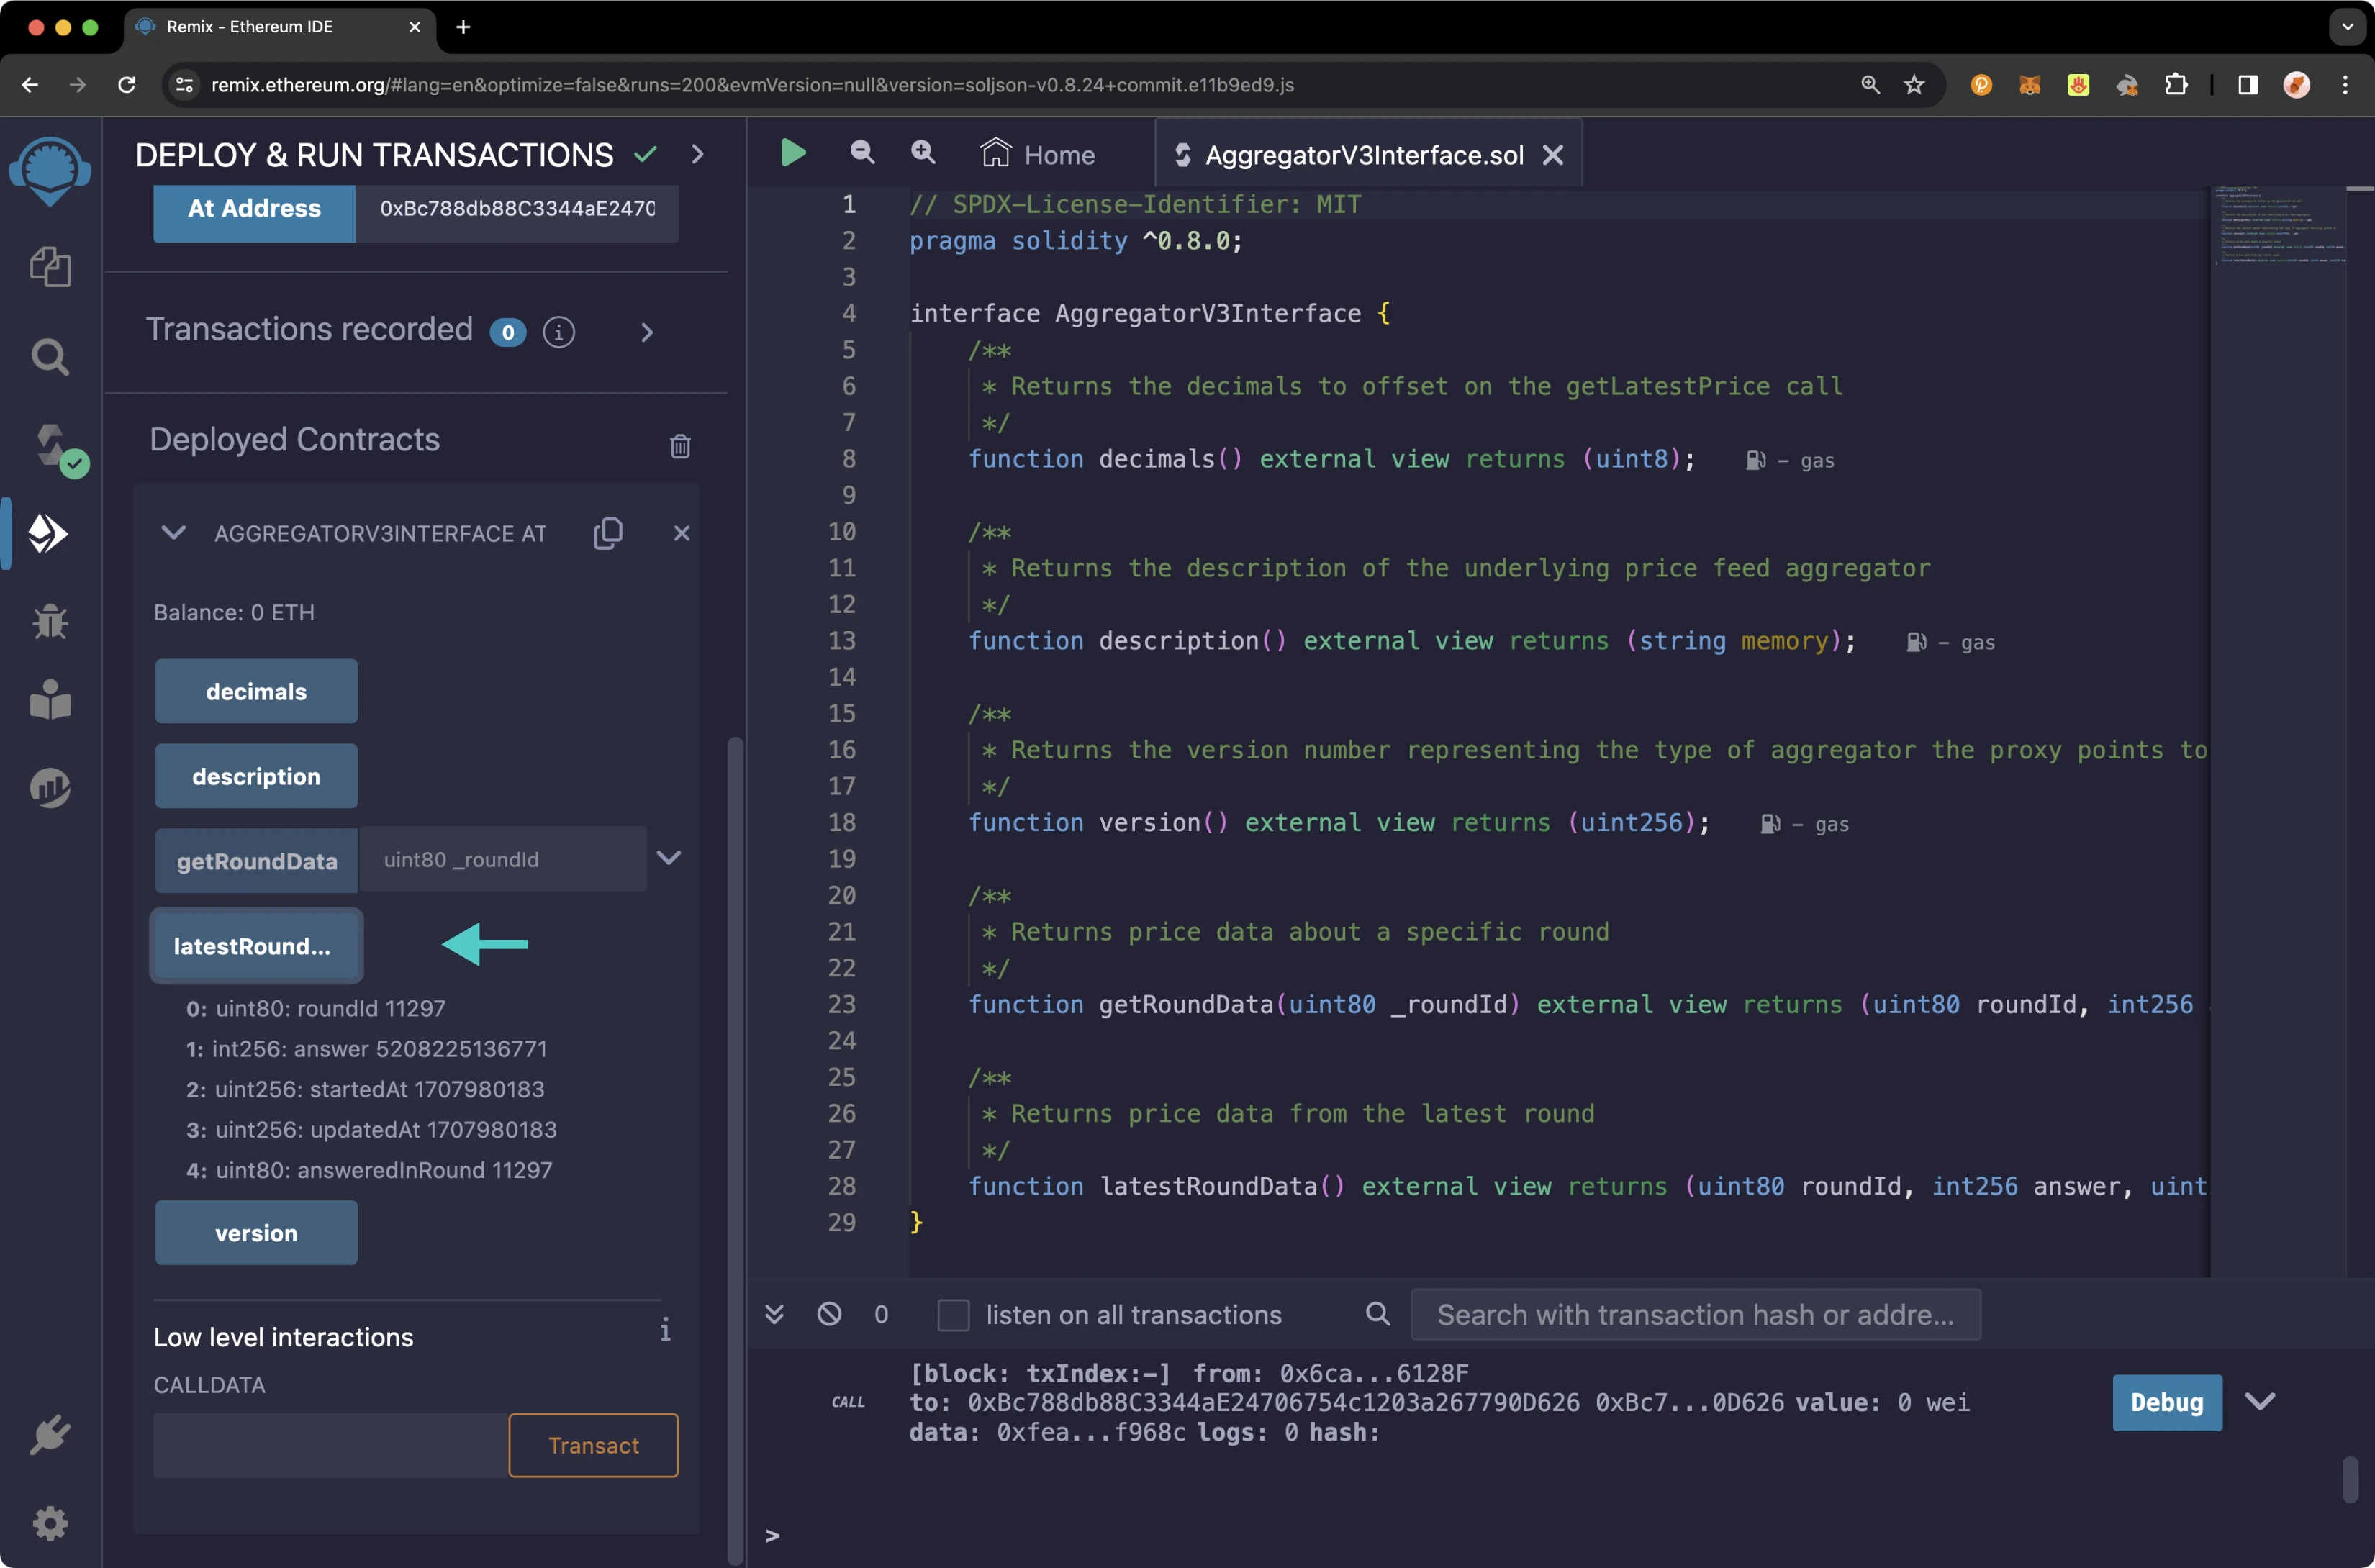2375x1568 pixels.
Task: Click the At Address input field
Action: 517,208
